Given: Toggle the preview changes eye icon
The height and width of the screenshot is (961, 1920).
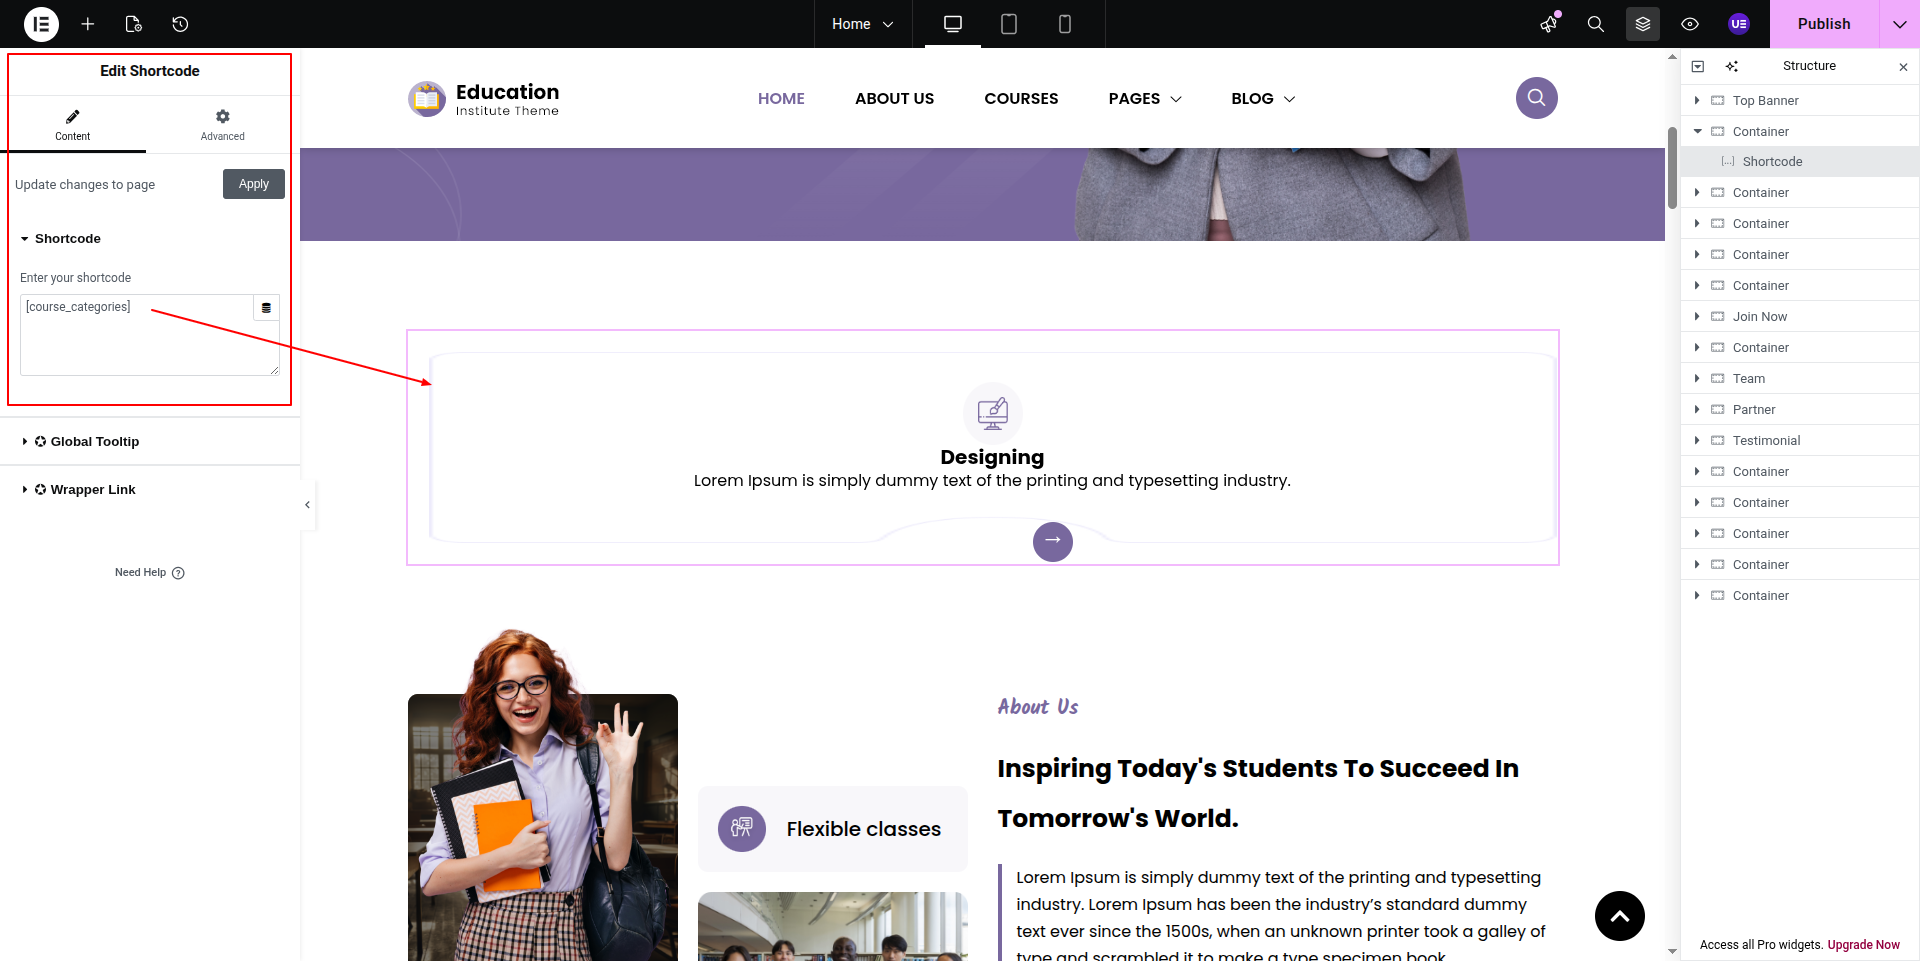Looking at the screenshot, I should pos(1690,24).
